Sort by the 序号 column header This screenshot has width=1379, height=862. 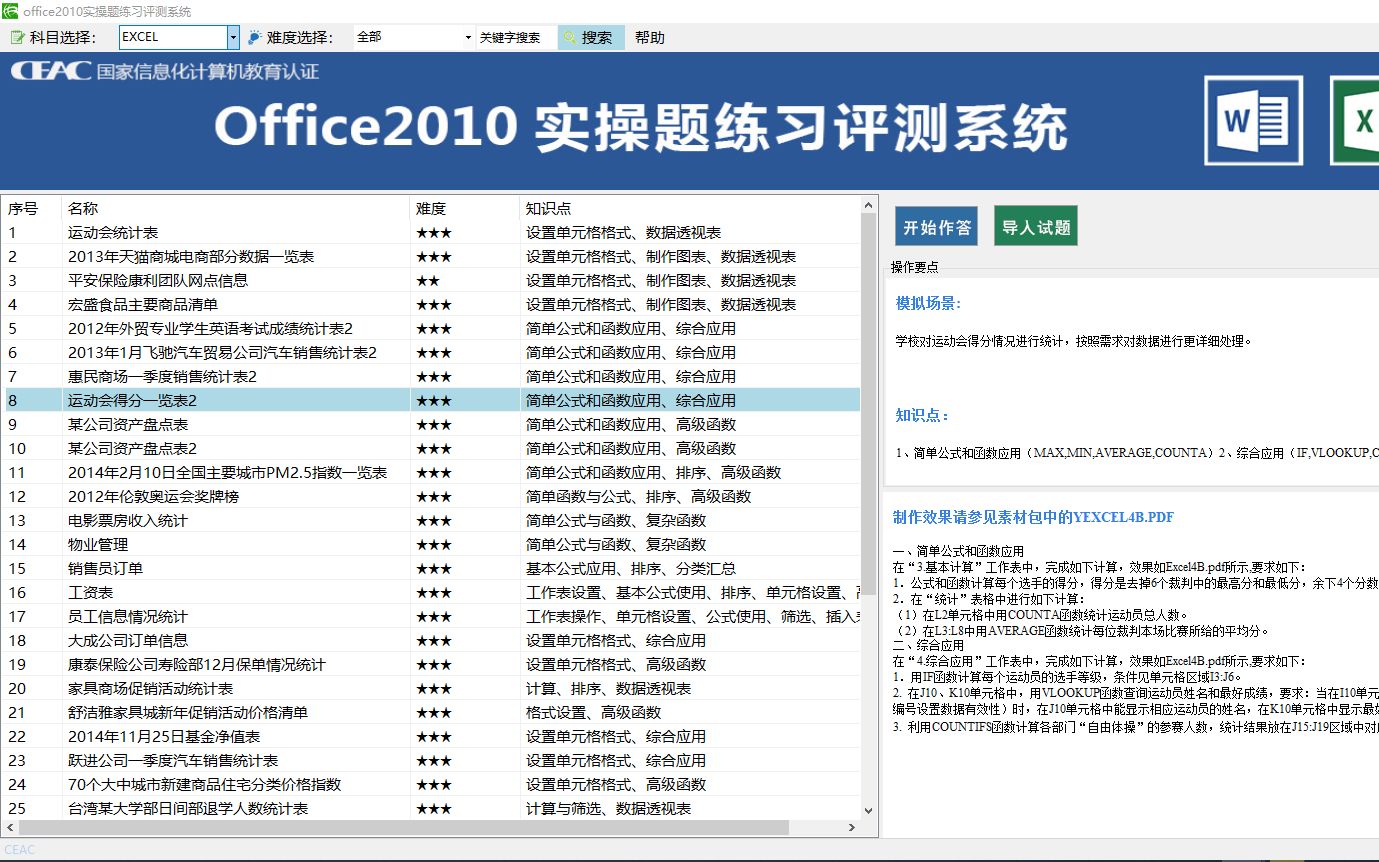(32, 208)
